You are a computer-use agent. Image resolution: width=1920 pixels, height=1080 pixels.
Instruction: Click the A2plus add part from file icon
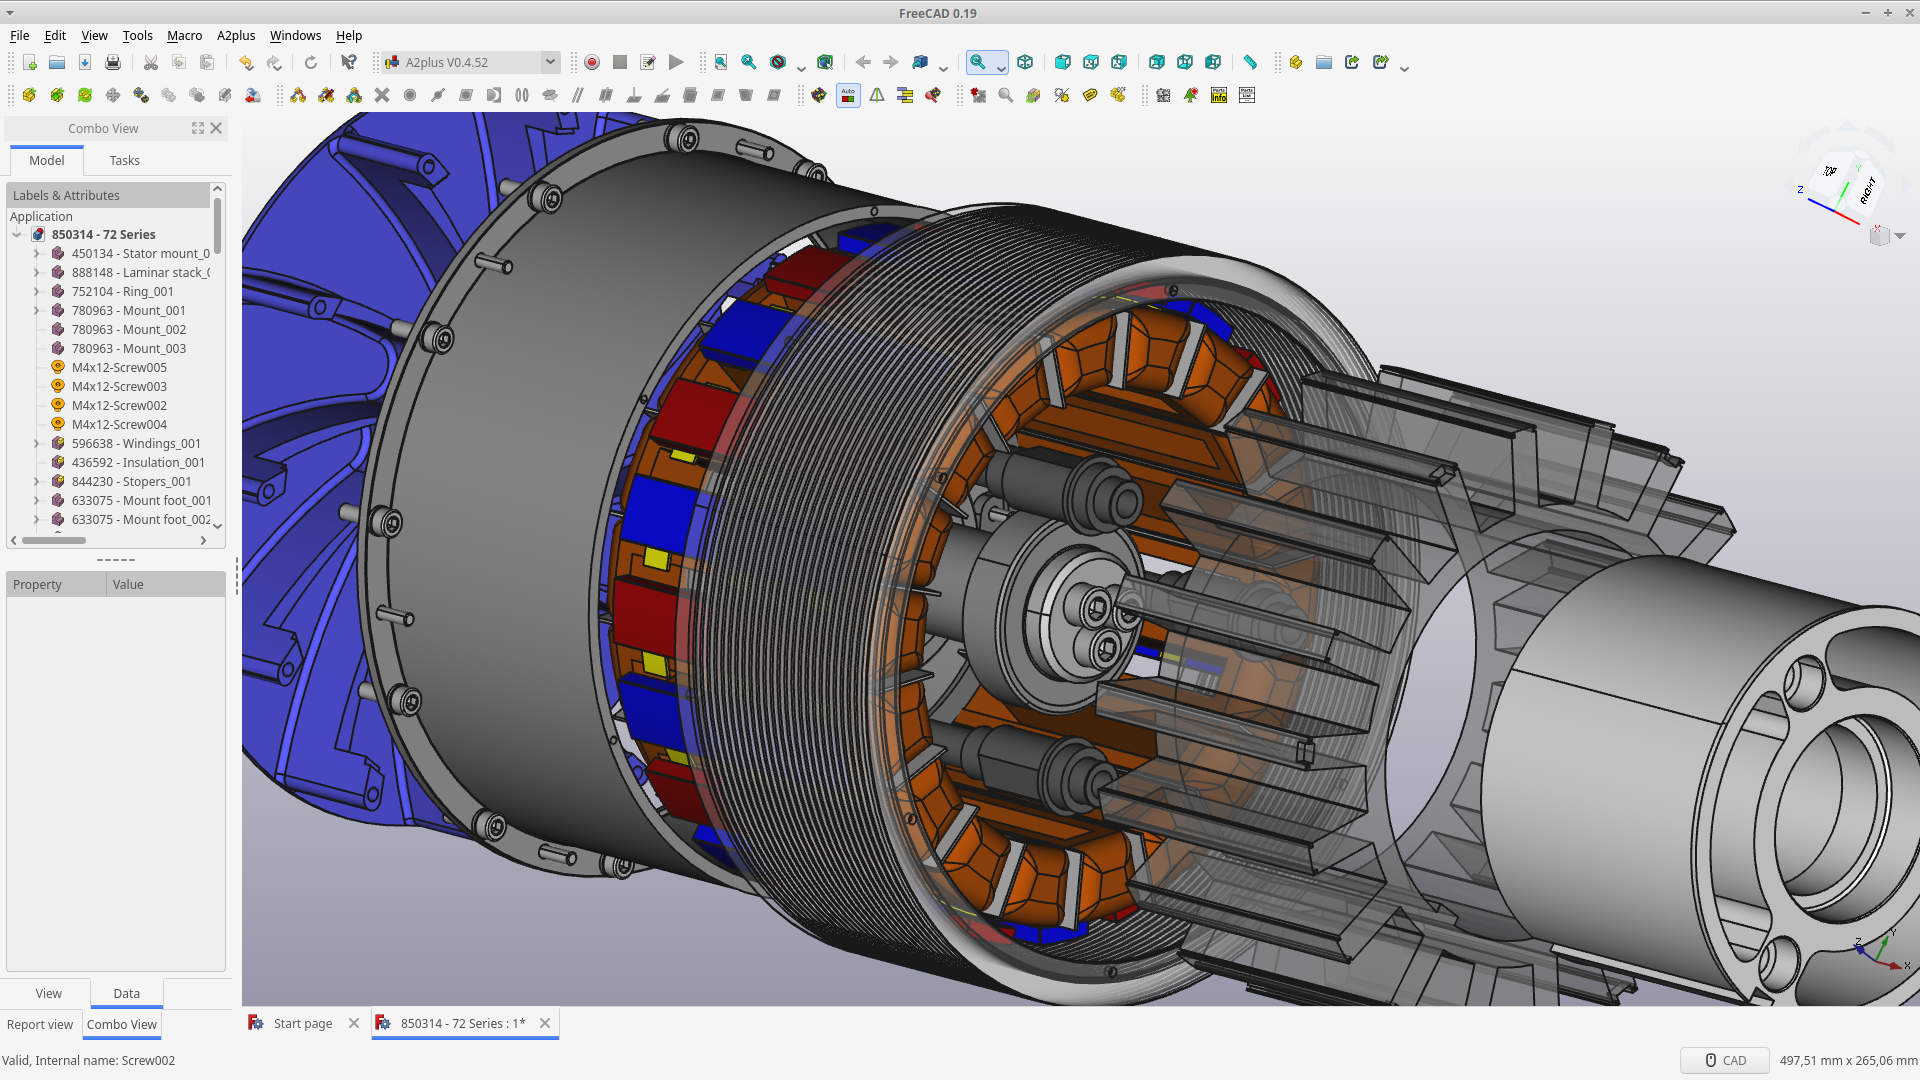click(29, 95)
